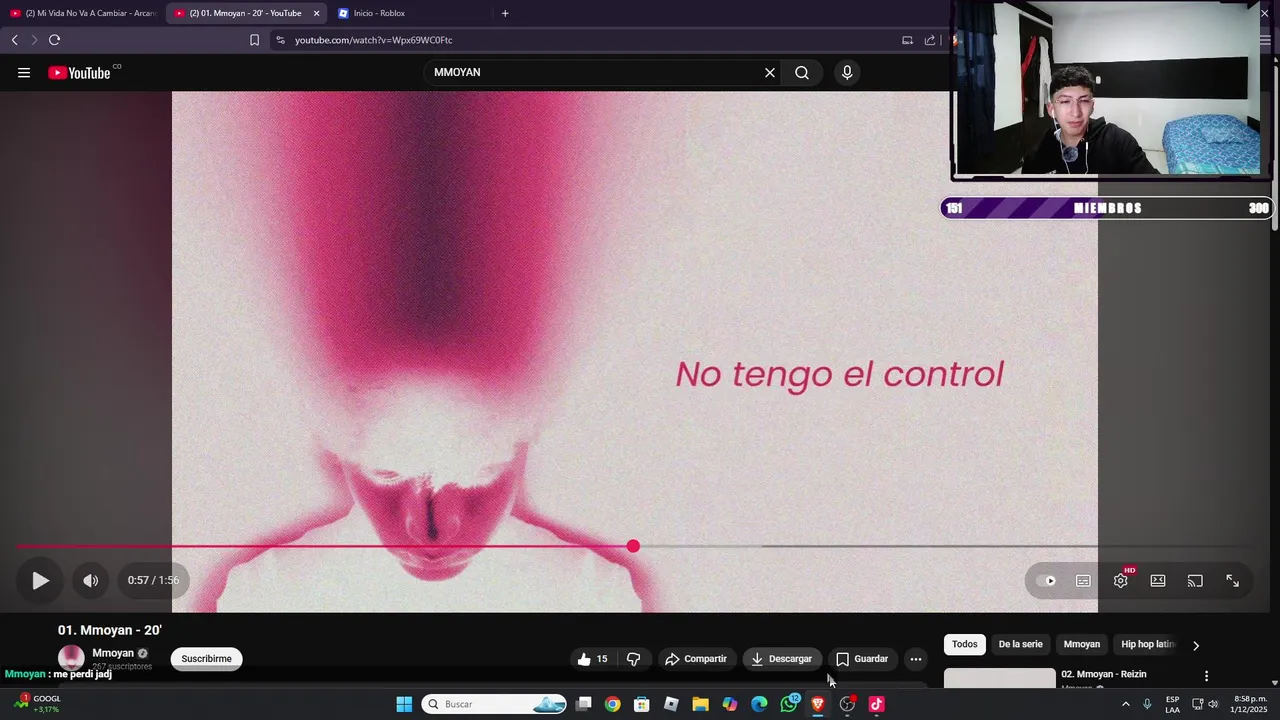Open the player settings gear
Viewport: 1280px width, 720px height.
[x=1121, y=580]
